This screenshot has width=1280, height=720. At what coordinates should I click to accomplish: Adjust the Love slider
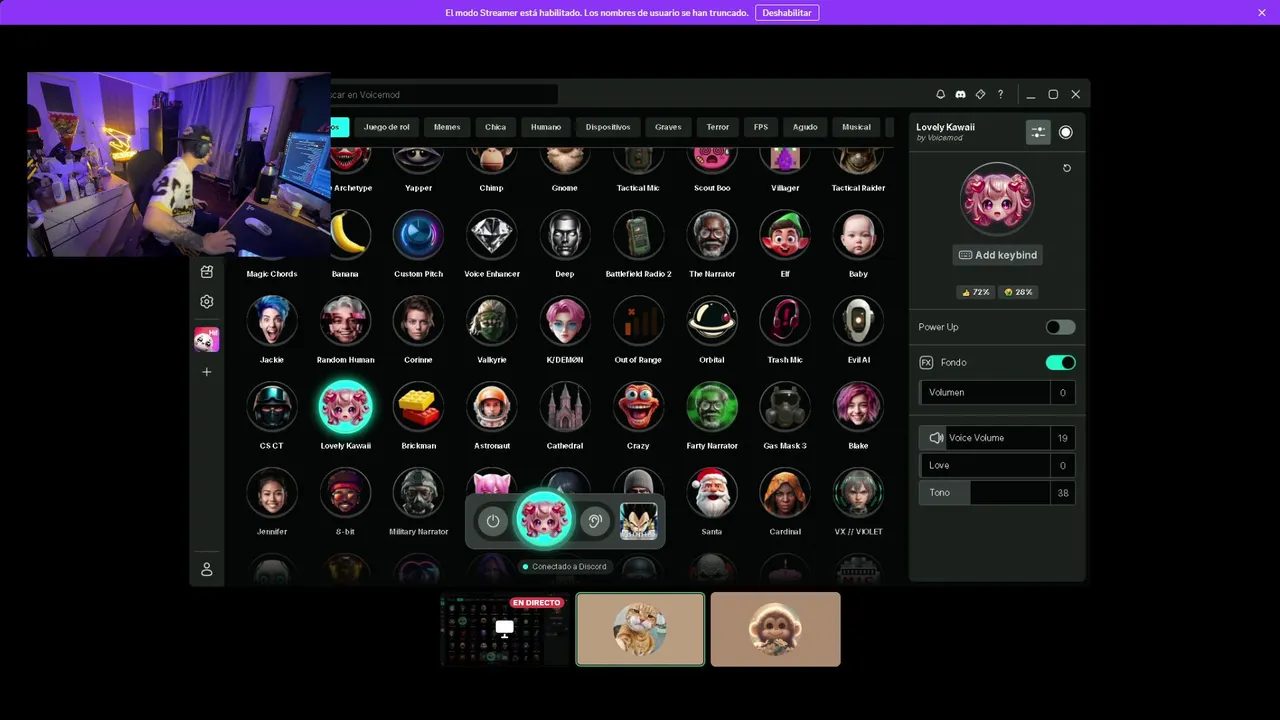click(x=998, y=465)
